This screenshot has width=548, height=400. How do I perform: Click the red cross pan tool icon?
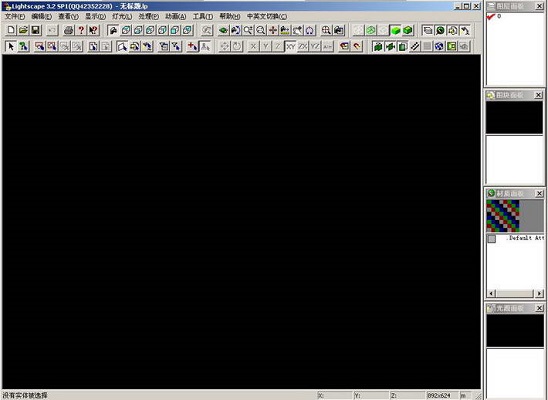click(273, 30)
